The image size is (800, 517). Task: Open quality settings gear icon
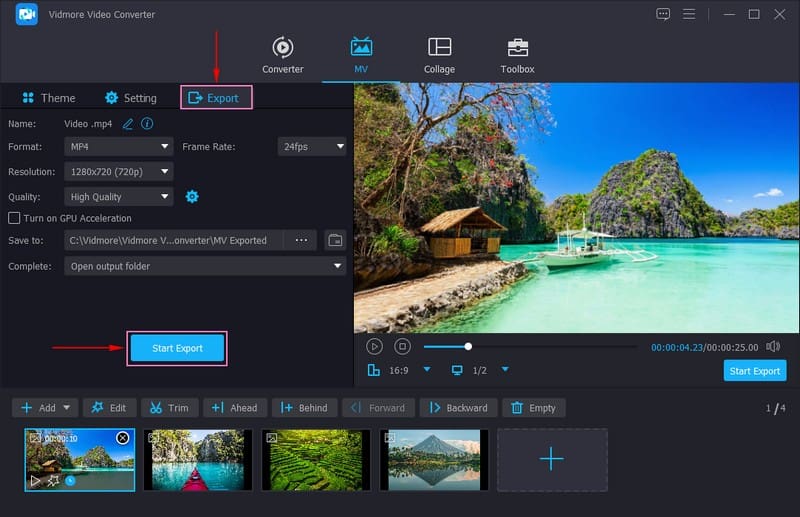192,197
